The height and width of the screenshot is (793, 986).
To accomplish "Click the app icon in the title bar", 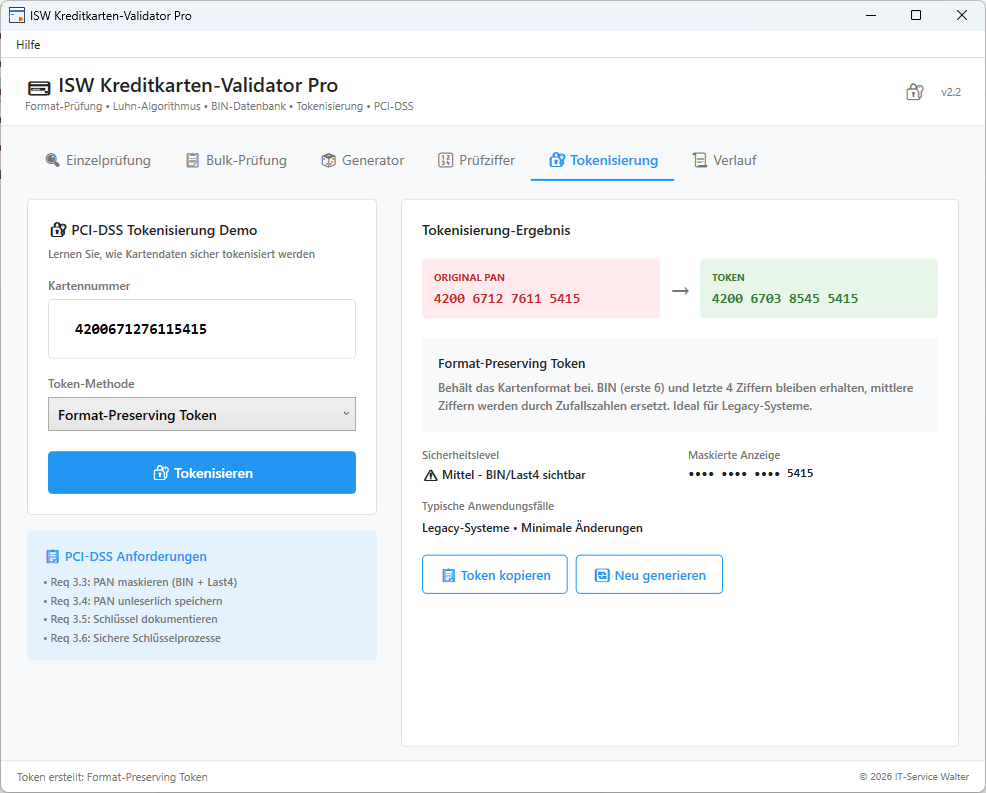I will [x=16, y=15].
